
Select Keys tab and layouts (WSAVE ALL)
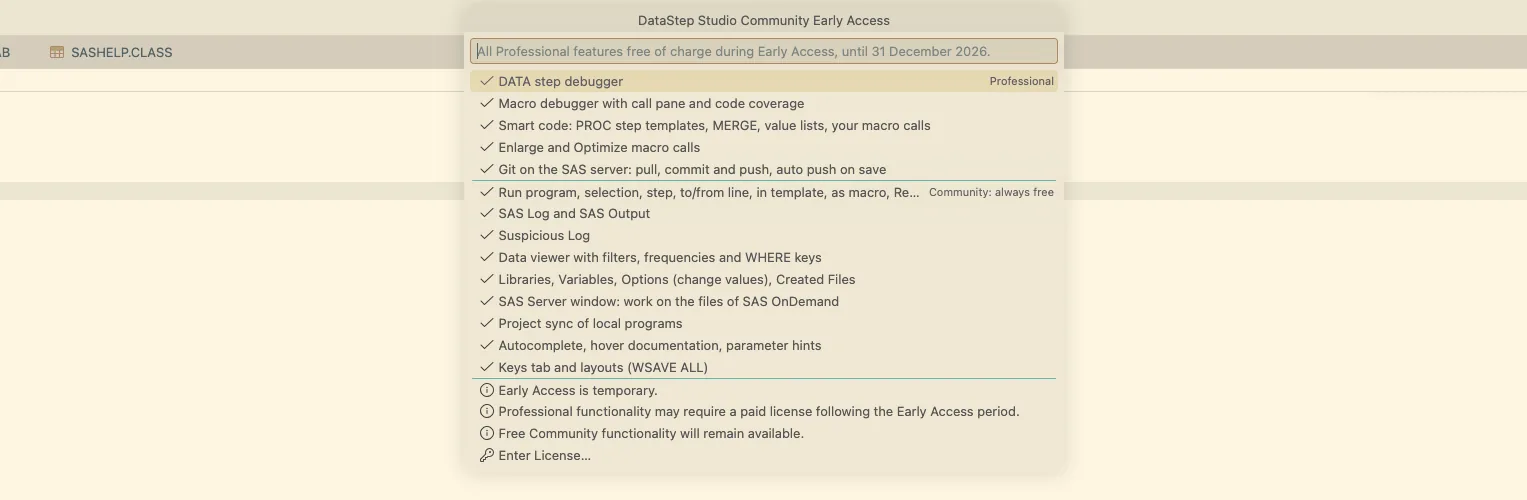click(x=763, y=367)
